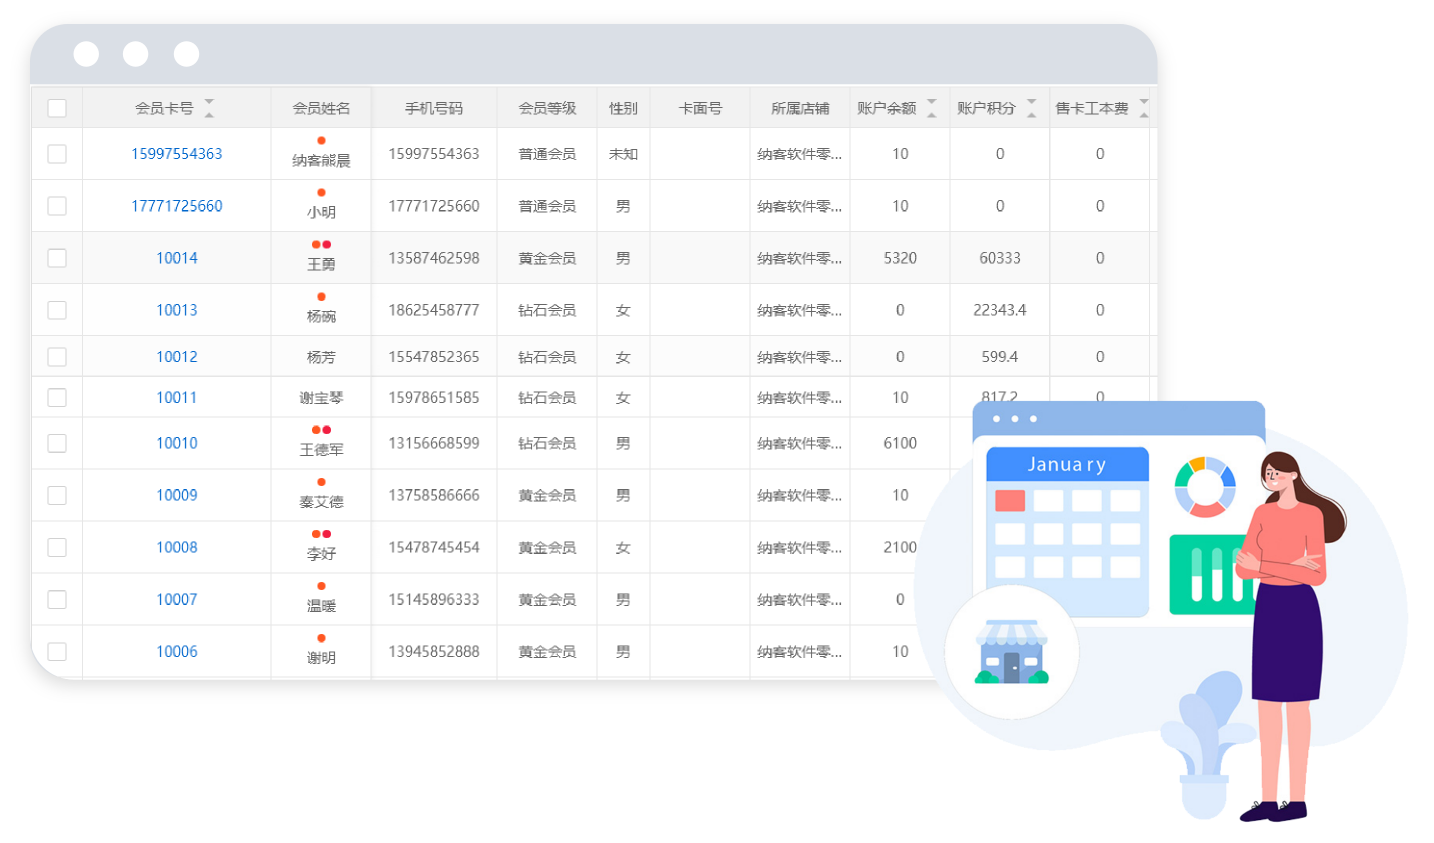Click the 所属店铺 column header
The height and width of the screenshot is (843, 1434).
pyautogui.click(x=800, y=108)
